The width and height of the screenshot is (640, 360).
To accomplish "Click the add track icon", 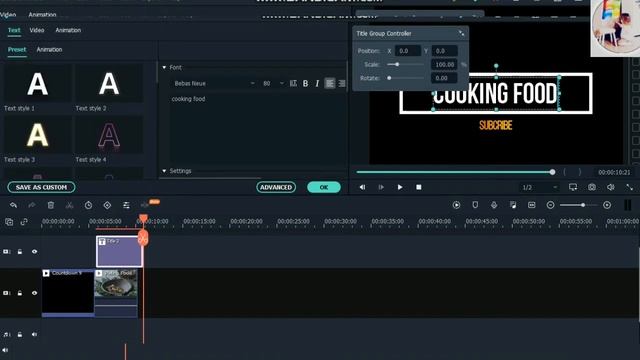I will pos(9,222).
